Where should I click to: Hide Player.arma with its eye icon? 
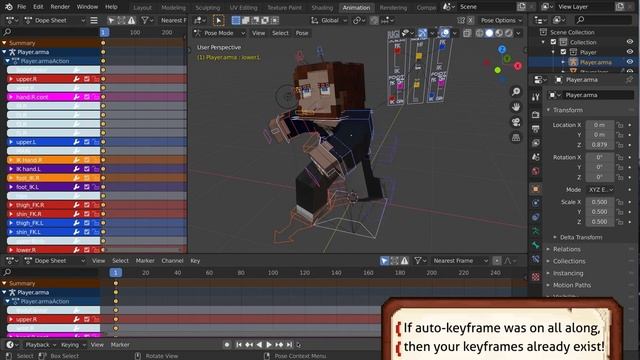coord(630,62)
